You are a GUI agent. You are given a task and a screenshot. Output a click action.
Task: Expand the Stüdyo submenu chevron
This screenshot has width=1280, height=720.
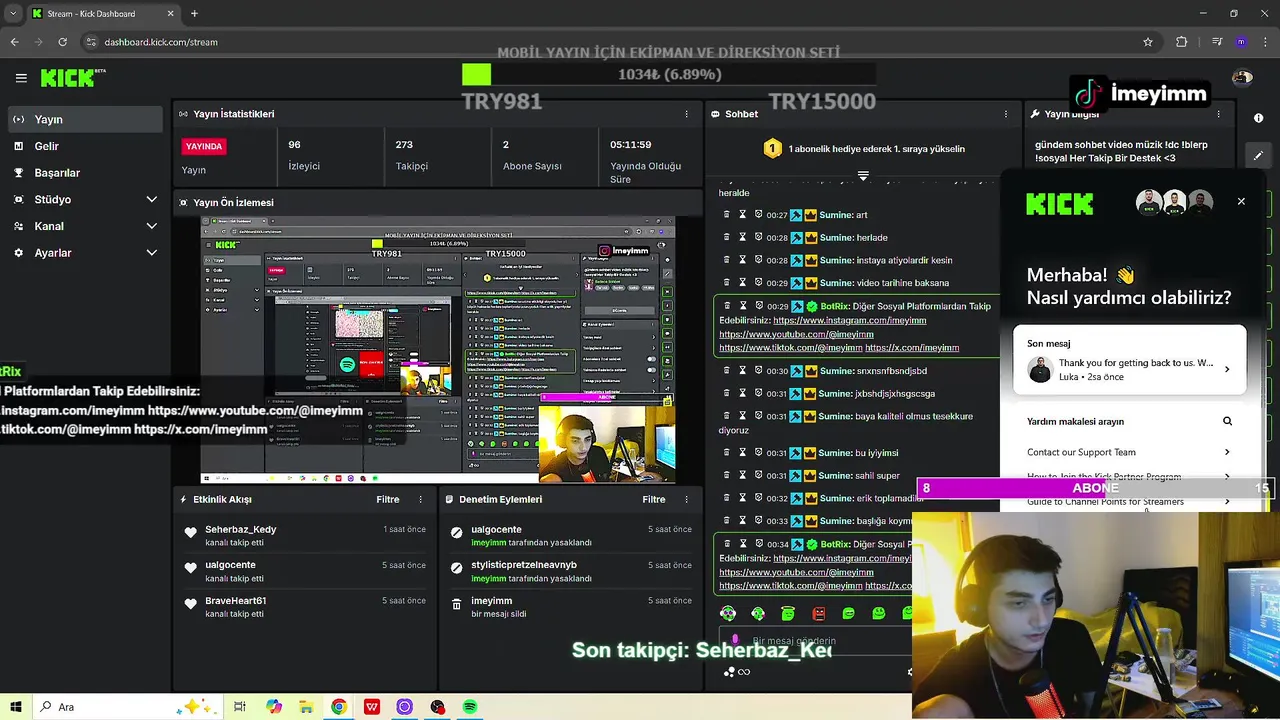[151, 199]
